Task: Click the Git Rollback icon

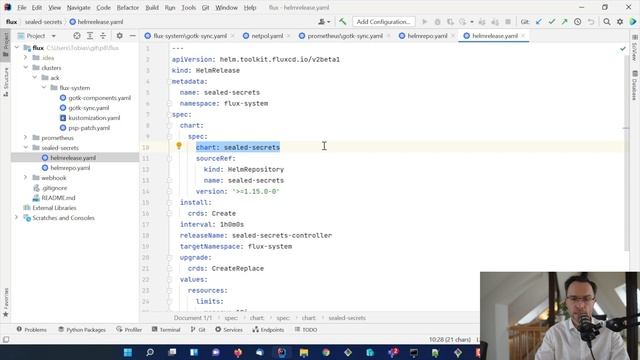Action: pos(591,22)
